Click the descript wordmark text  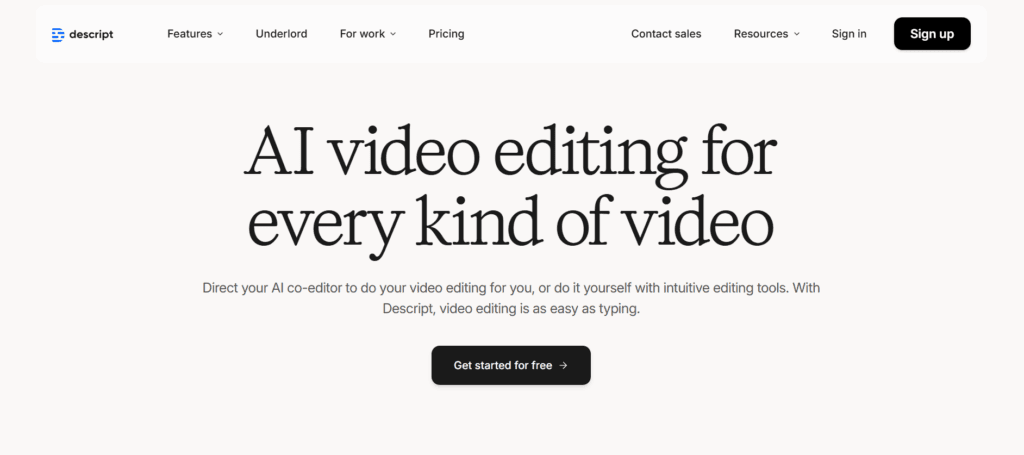point(91,34)
